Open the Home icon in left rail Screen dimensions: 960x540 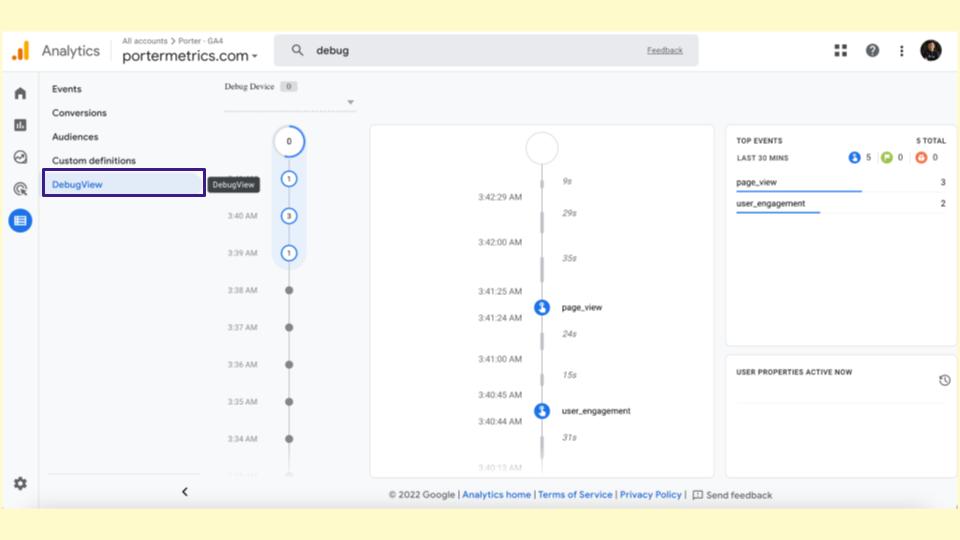tap(20, 93)
